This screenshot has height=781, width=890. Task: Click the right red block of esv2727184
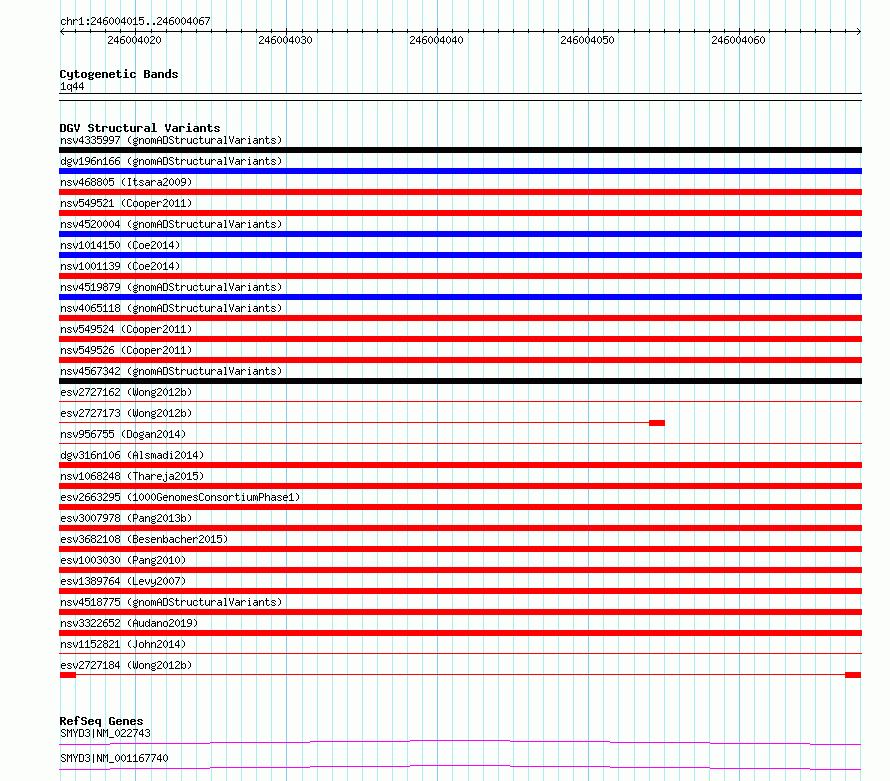tap(853, 675)
